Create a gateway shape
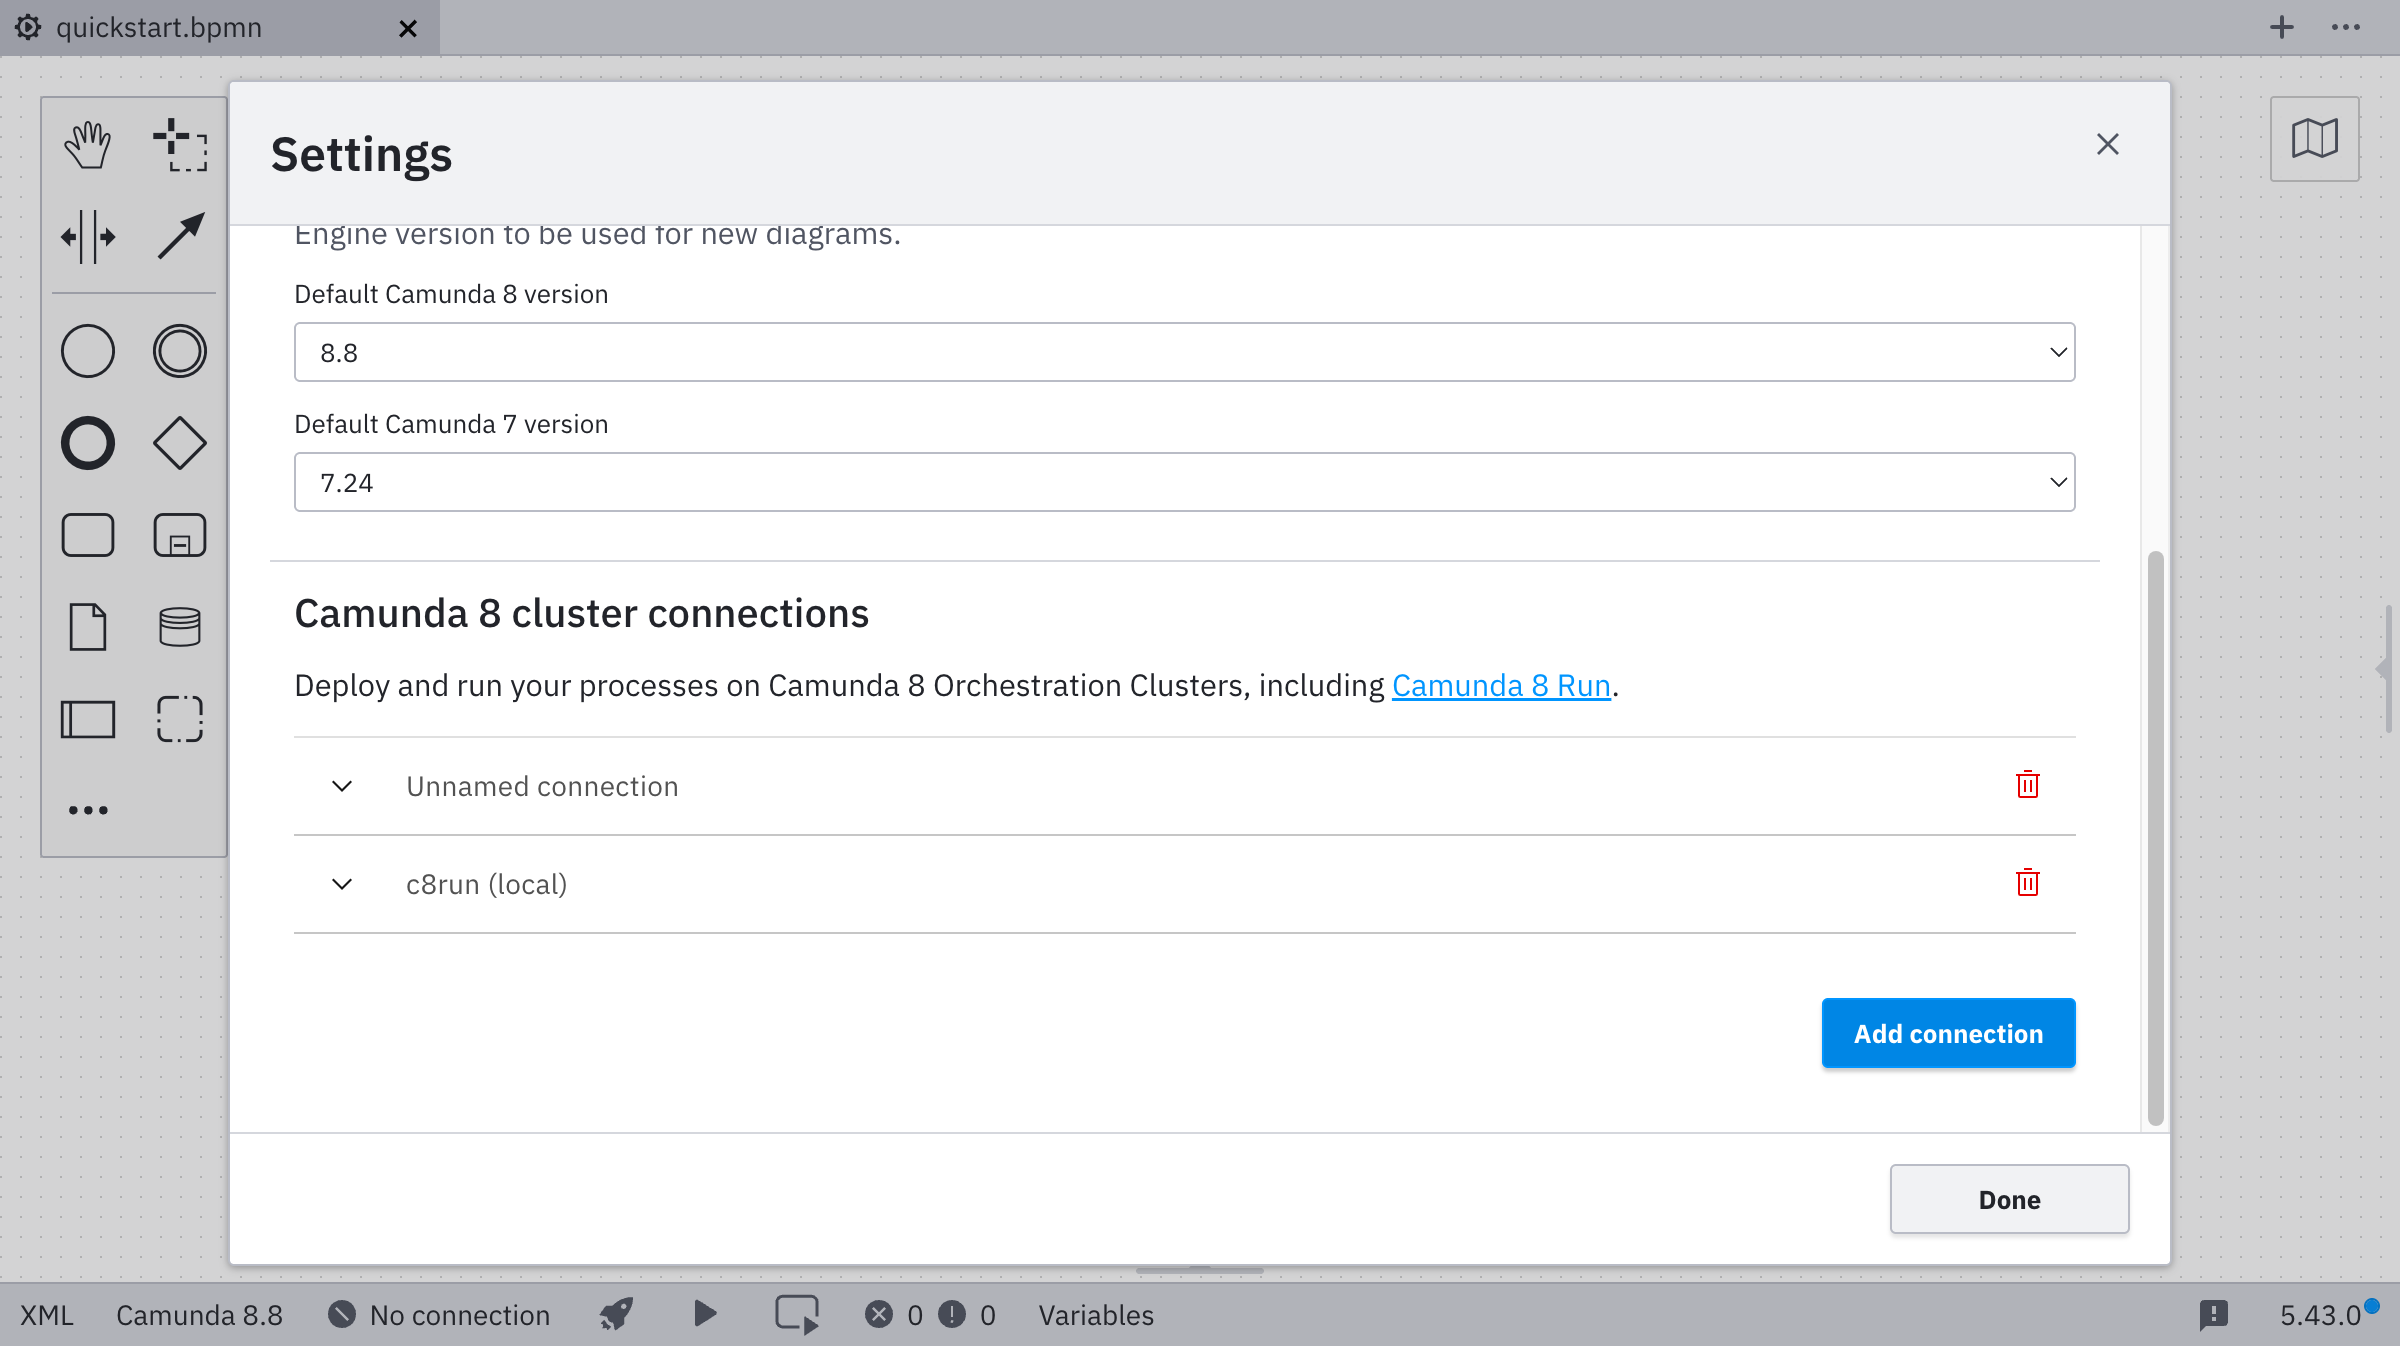The image size is (2400, 1346). (180, 443)
